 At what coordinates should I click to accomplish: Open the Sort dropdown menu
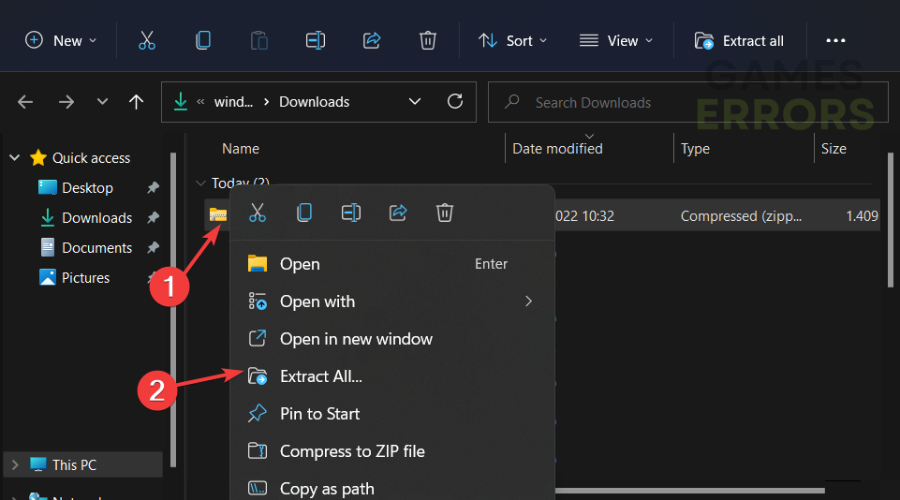tap(513, 41)
